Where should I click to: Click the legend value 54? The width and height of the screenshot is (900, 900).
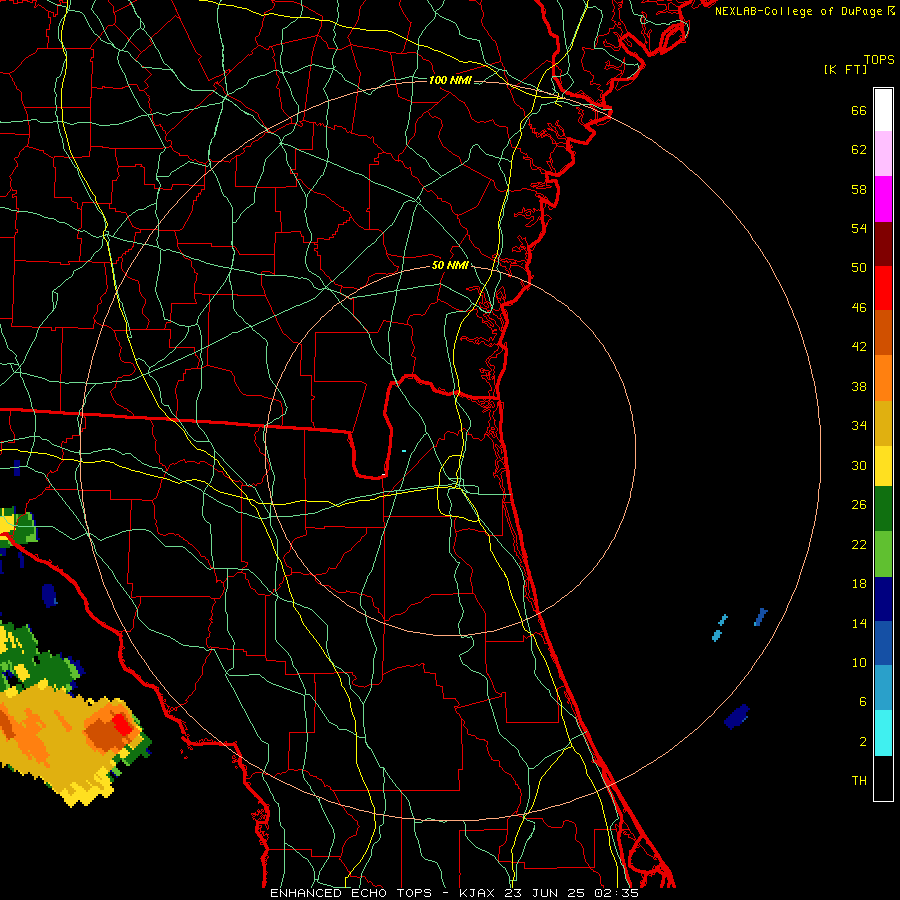point(859,228)
